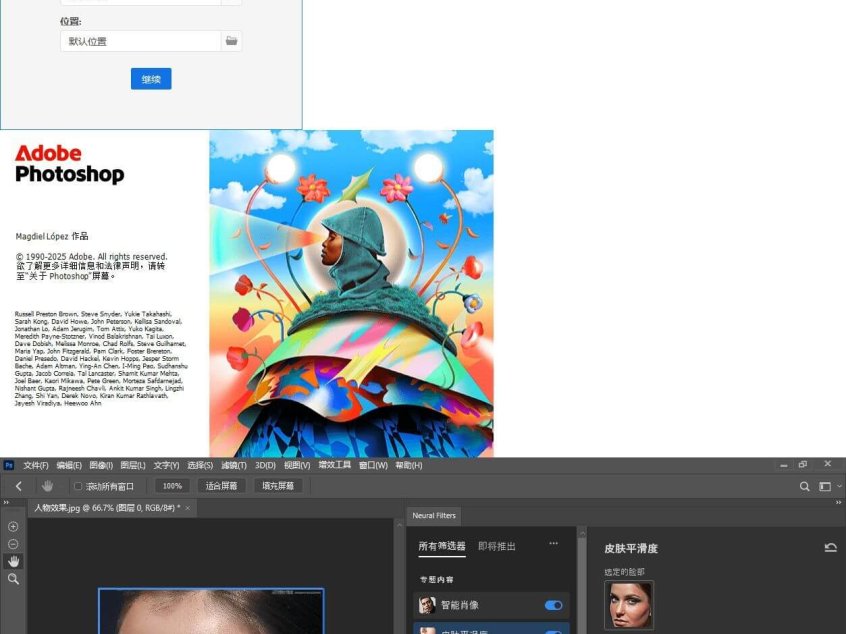Select the Hand tool in left toolbar

point(13,561)
